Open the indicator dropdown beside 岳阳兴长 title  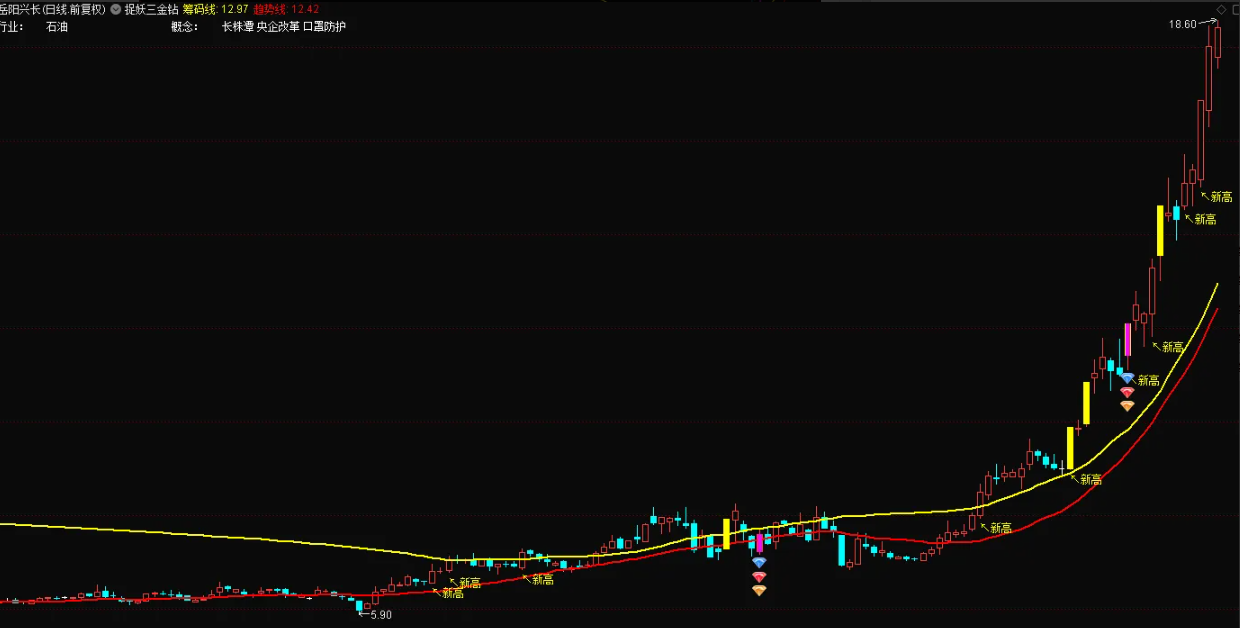115,9
